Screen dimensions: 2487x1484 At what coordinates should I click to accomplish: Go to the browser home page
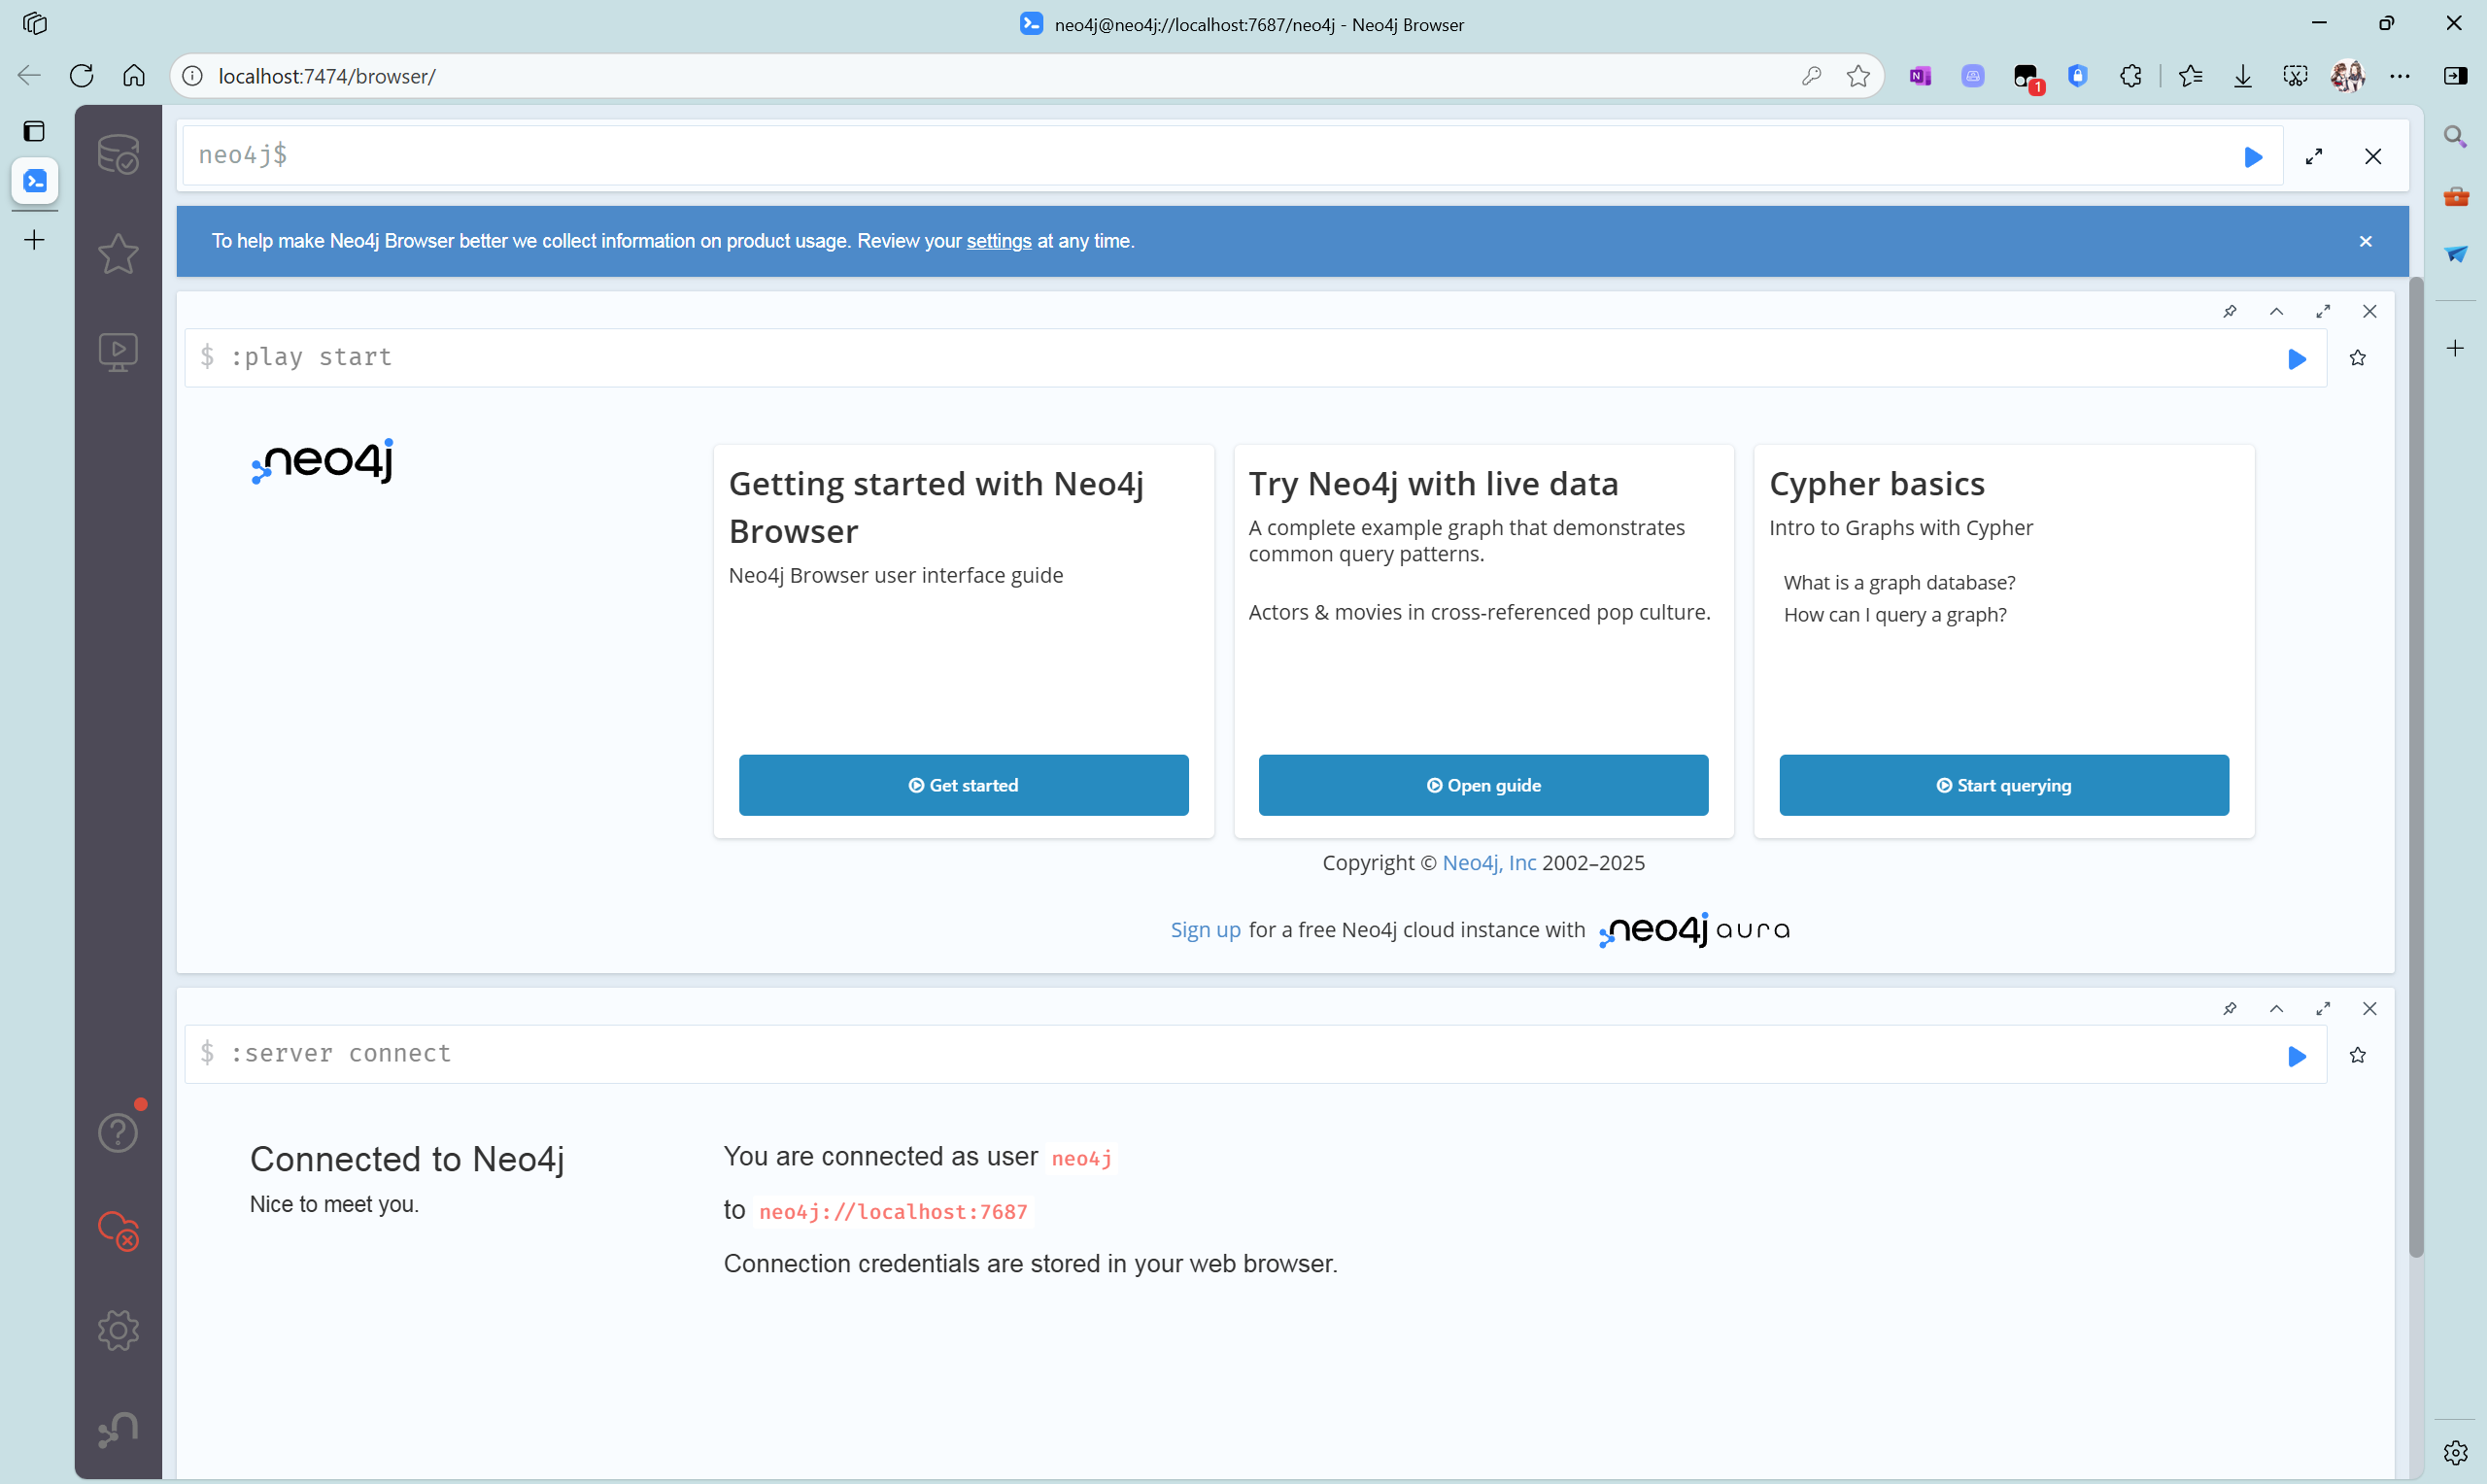134,76
